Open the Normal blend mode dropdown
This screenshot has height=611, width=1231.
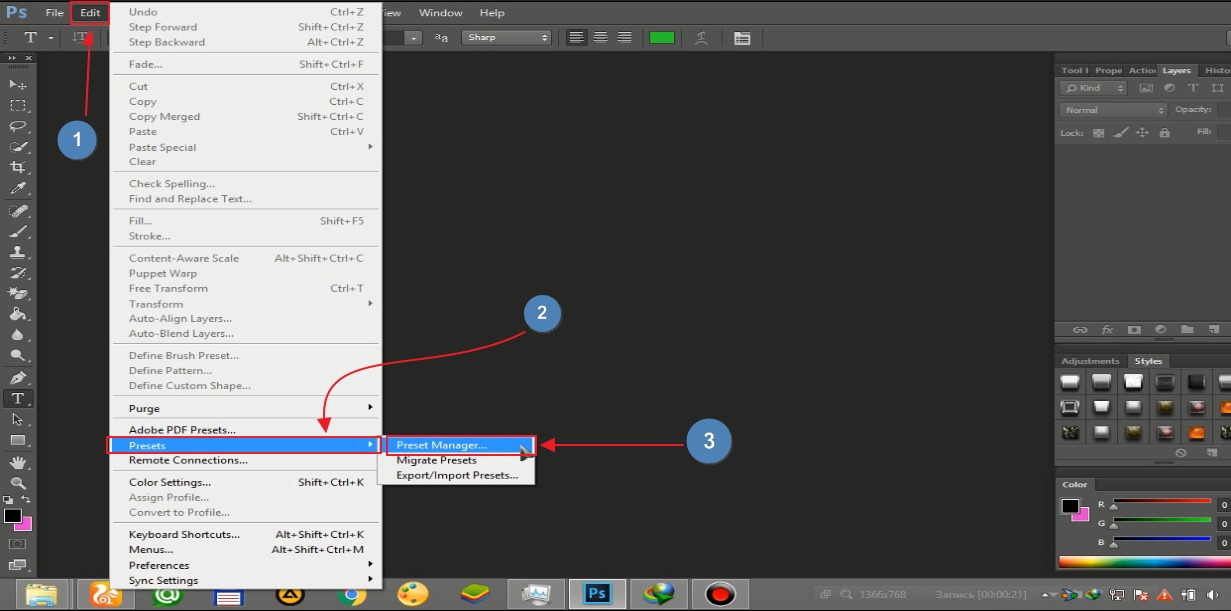[1113, 110]
